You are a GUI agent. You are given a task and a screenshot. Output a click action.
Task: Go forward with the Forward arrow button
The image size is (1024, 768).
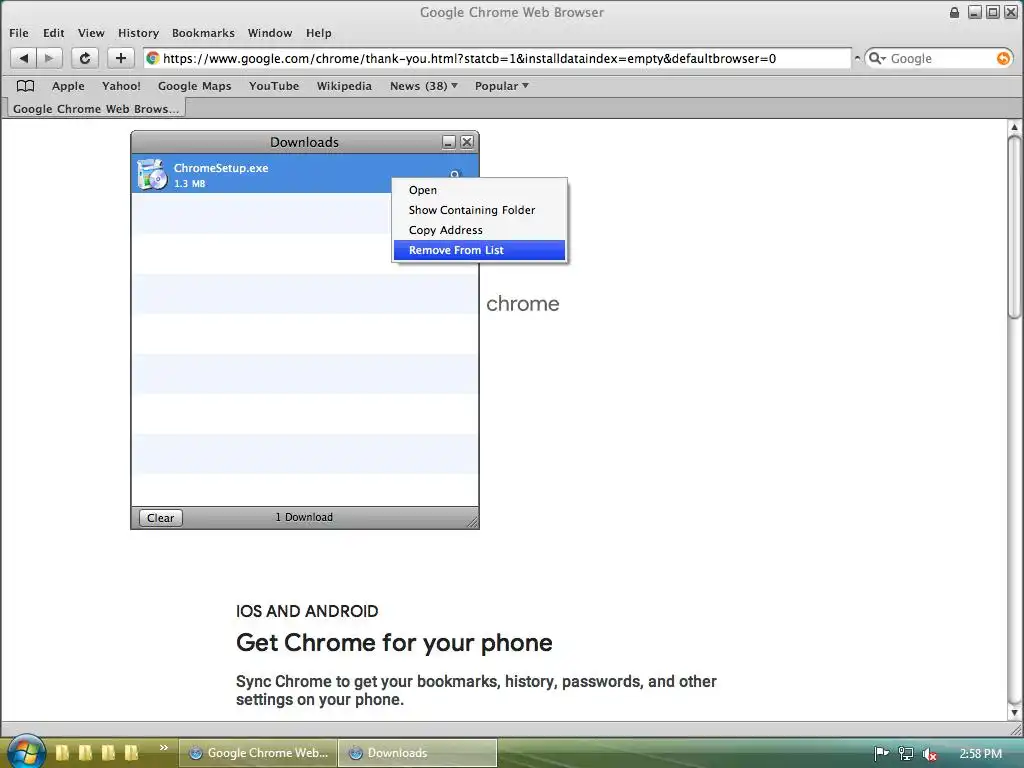point(49,58)
